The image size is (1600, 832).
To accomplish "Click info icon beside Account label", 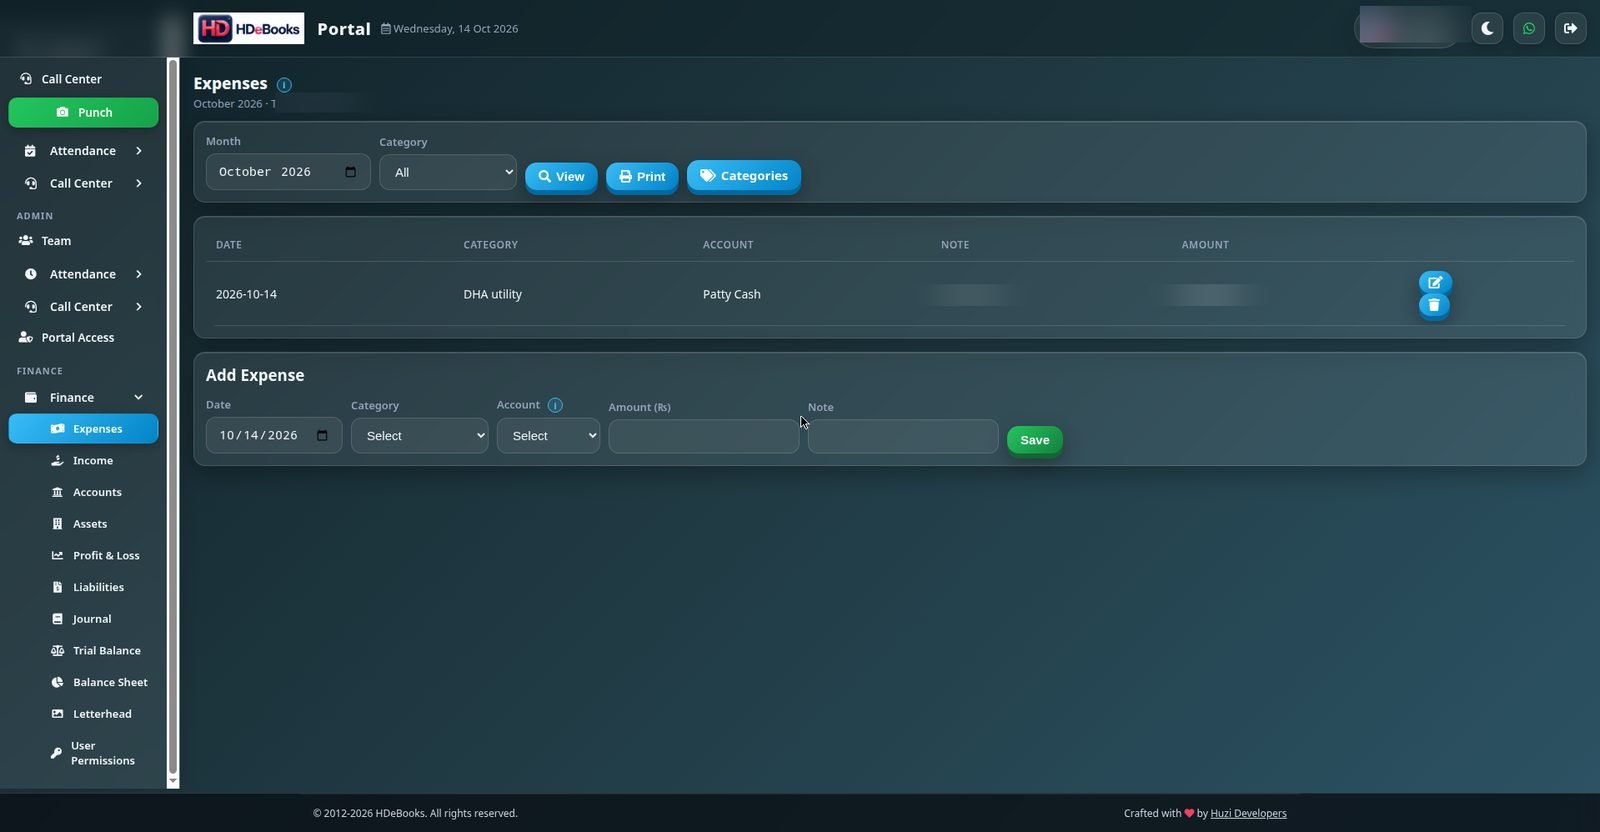I will tap(555, 405).
